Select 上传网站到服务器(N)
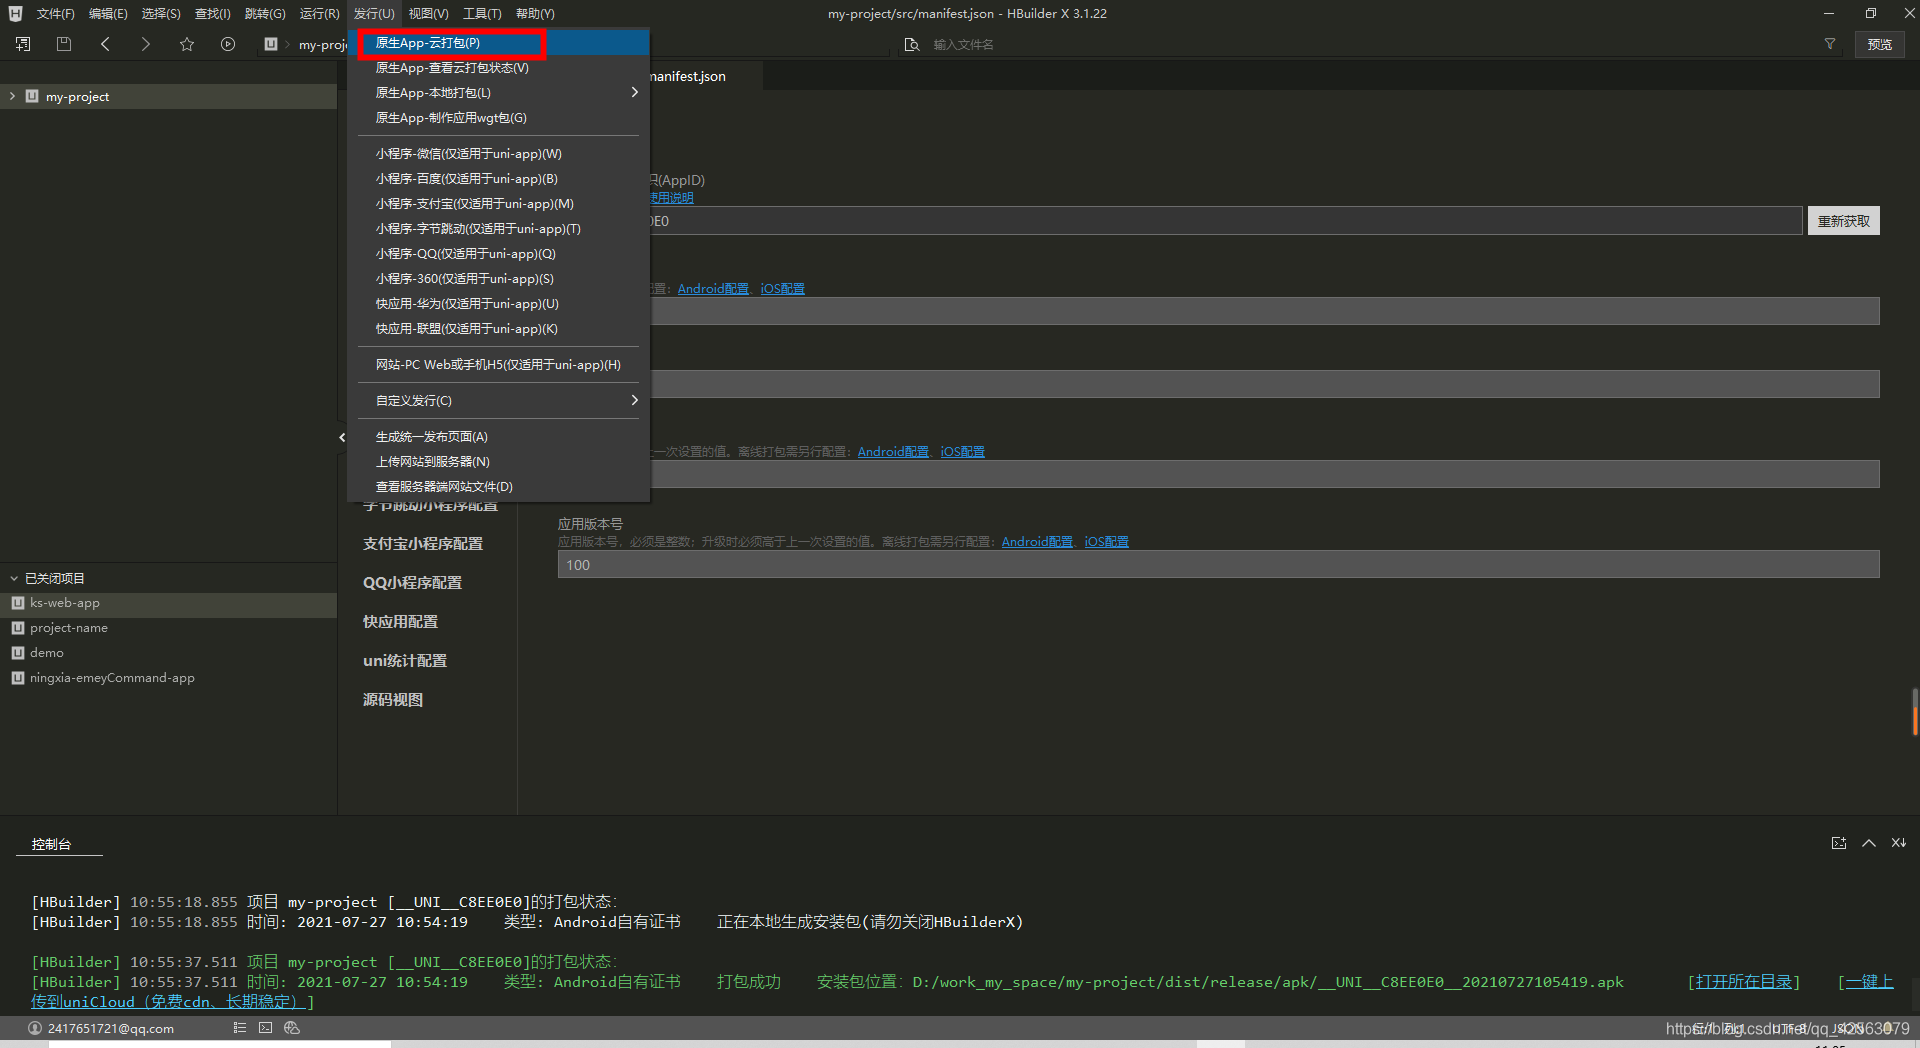1920x1048 pixels. click(x=498, y=462)
